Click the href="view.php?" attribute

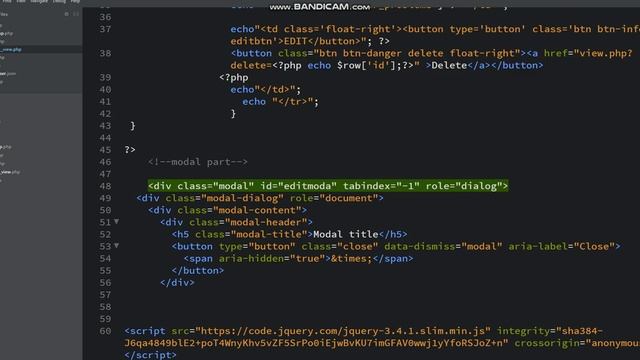(x=588, y=53)
